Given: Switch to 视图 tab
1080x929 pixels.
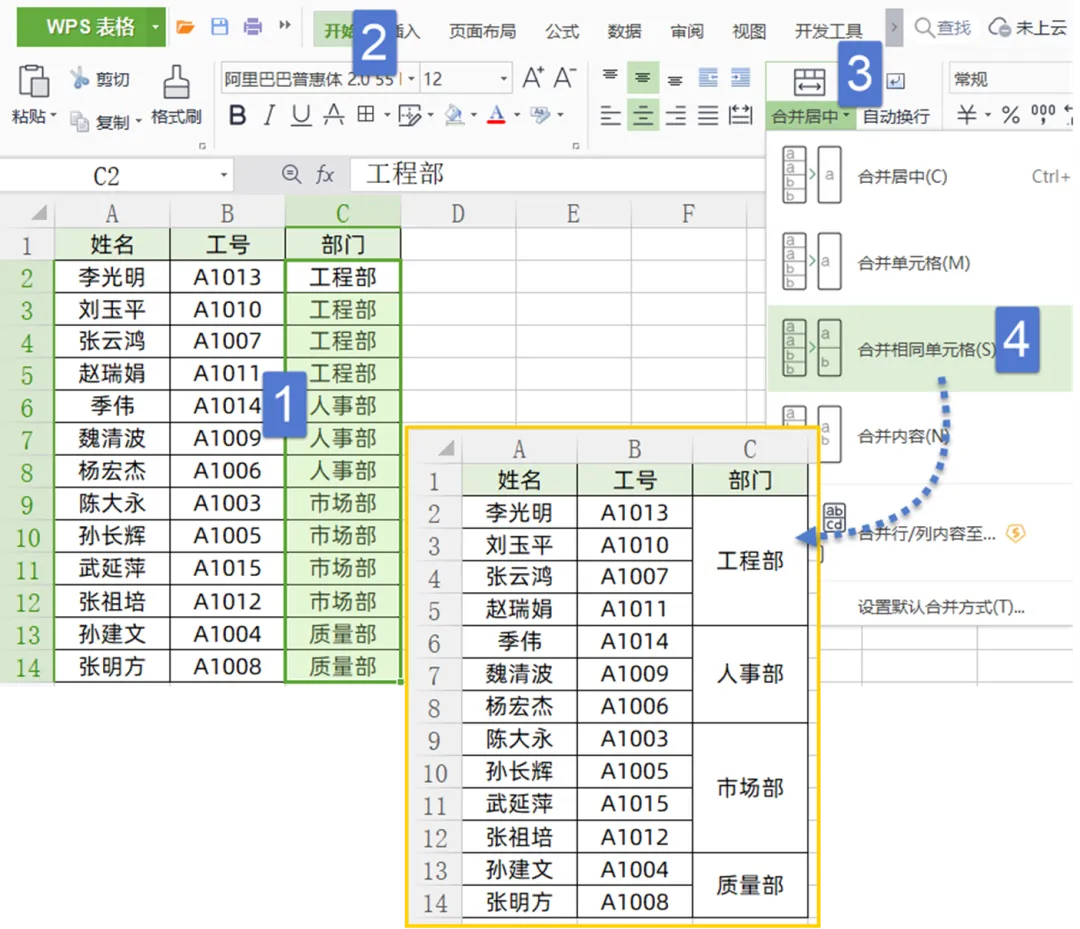Looking at the screenshot, I should pyautogui.click(x=749, y=31).
